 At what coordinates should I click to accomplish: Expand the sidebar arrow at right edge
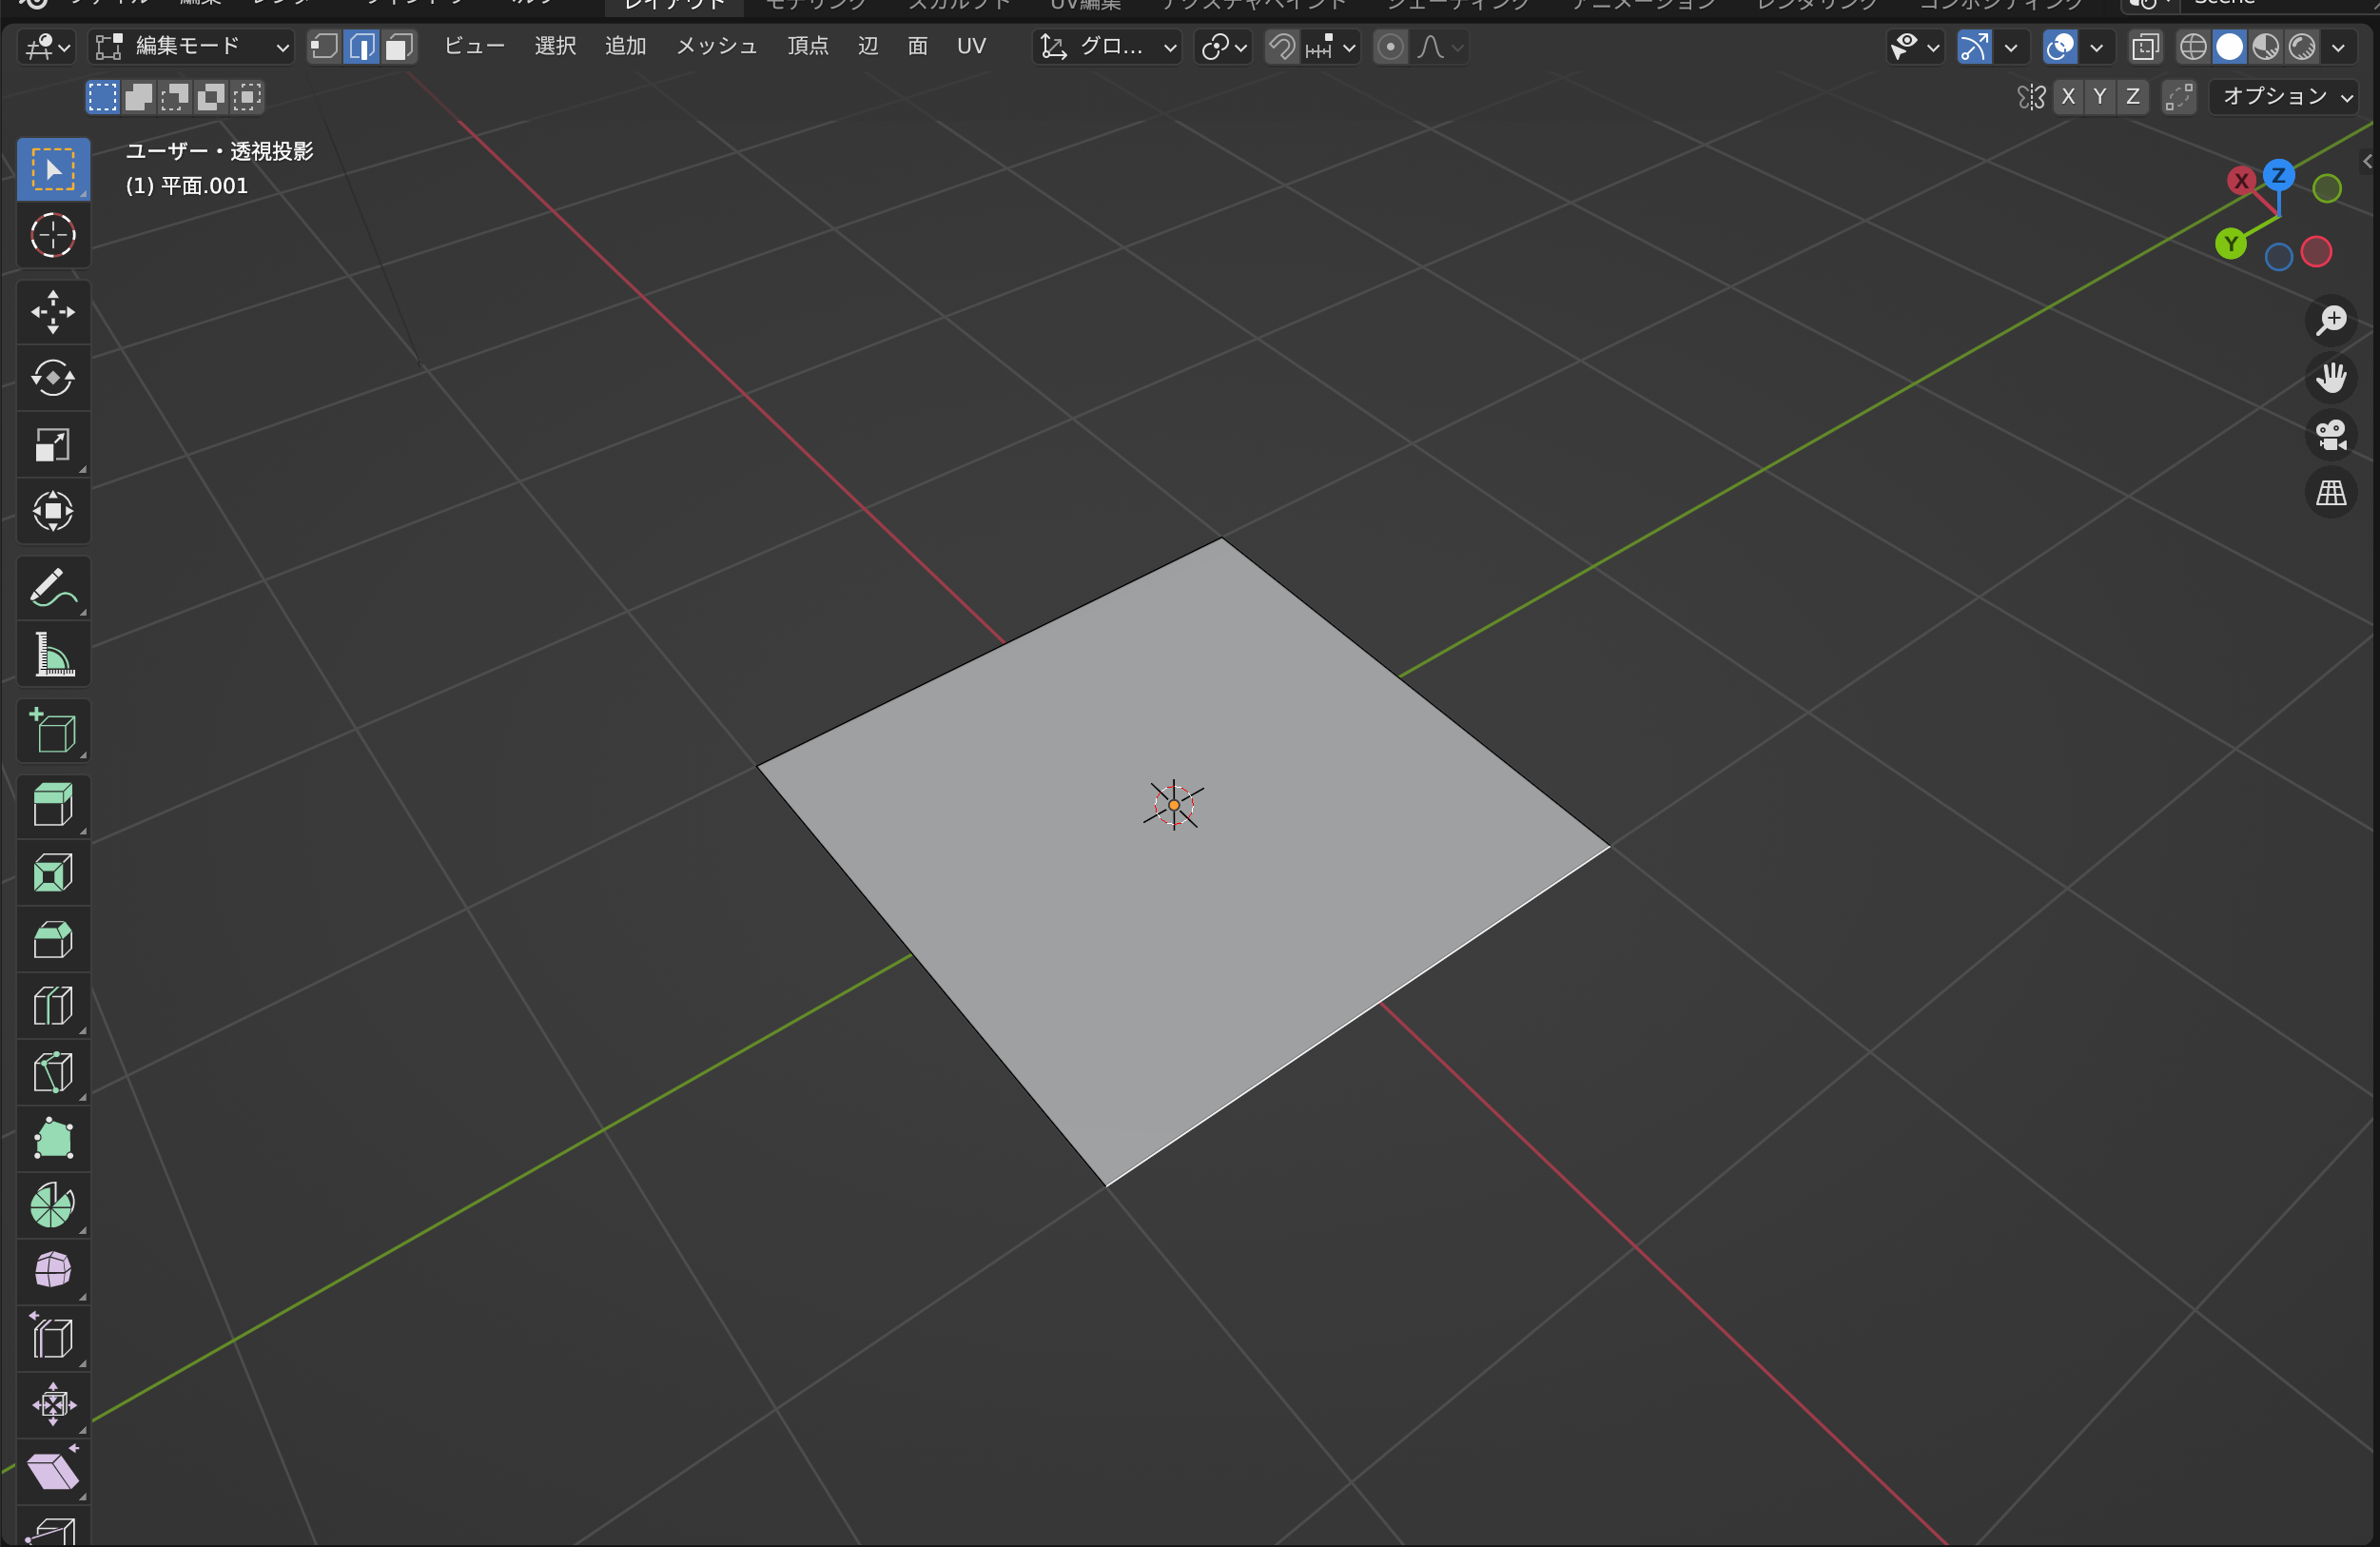[x=2367, y=161]
